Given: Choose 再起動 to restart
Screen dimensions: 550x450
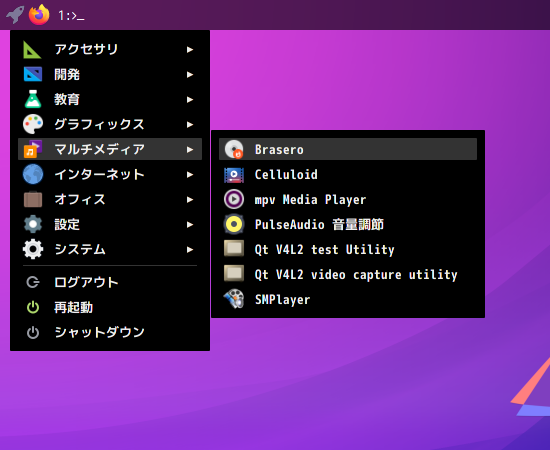Looking at the screenshot, I should 110,308.
